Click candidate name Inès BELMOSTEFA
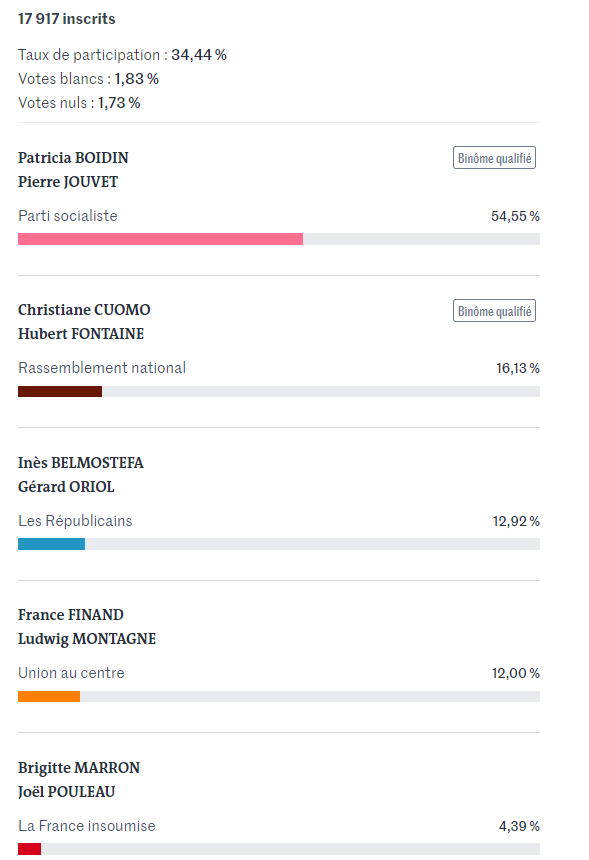The width and height of the screenshot is (589, 860). tap(81, 463)
